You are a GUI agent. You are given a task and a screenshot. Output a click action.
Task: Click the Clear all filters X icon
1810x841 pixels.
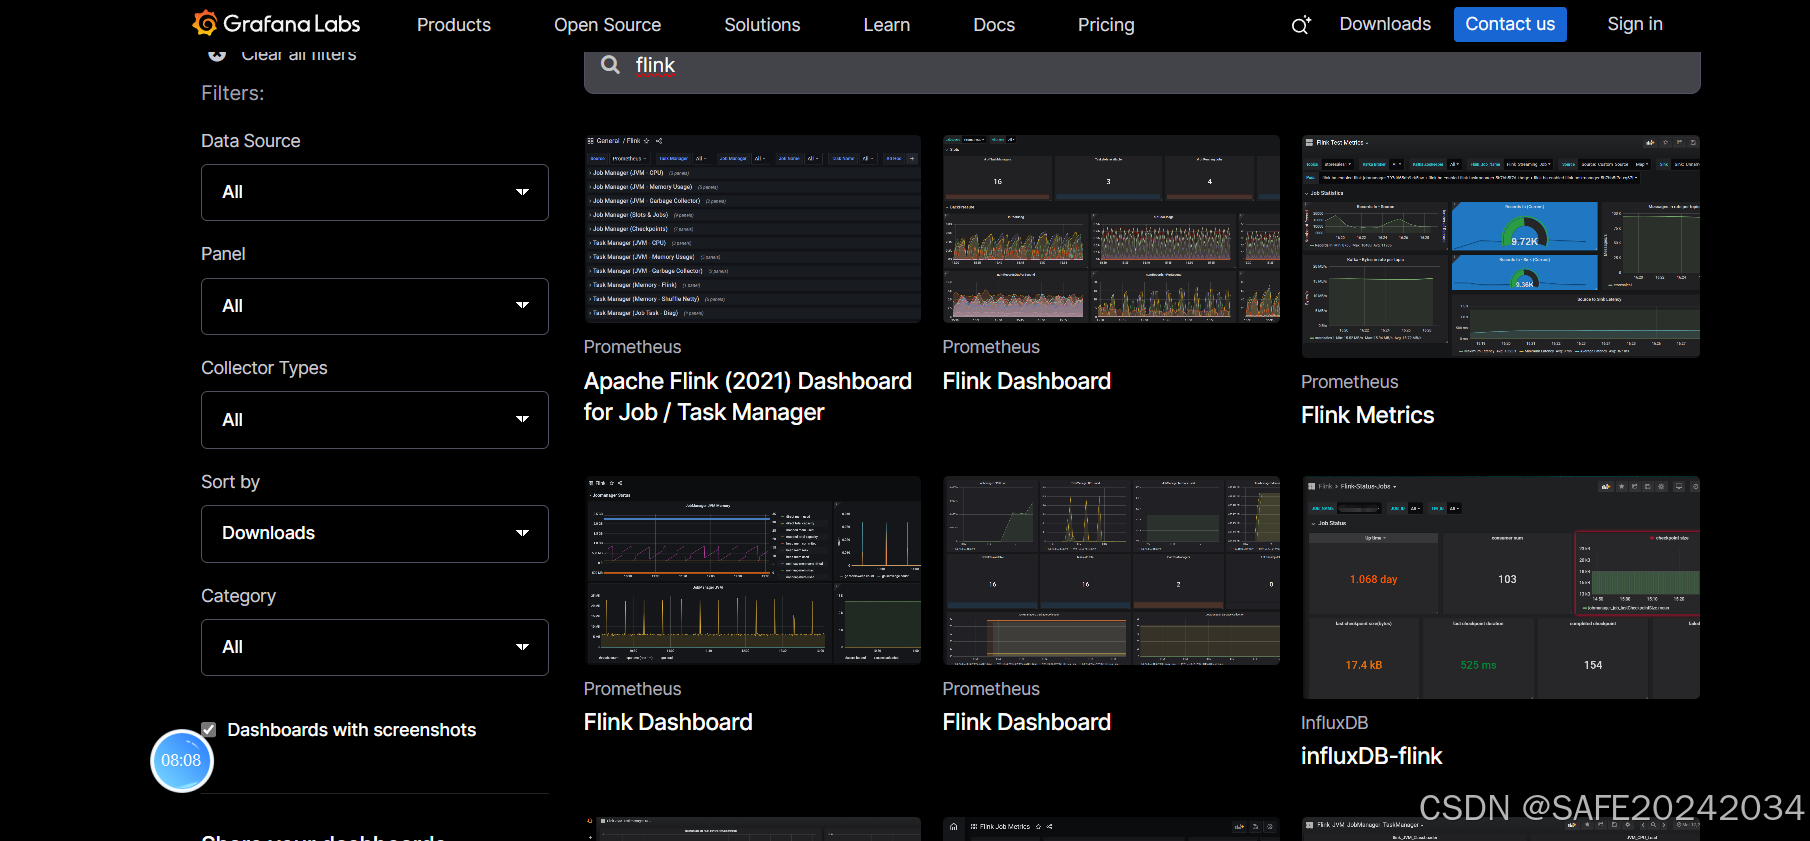coord(217,55)
